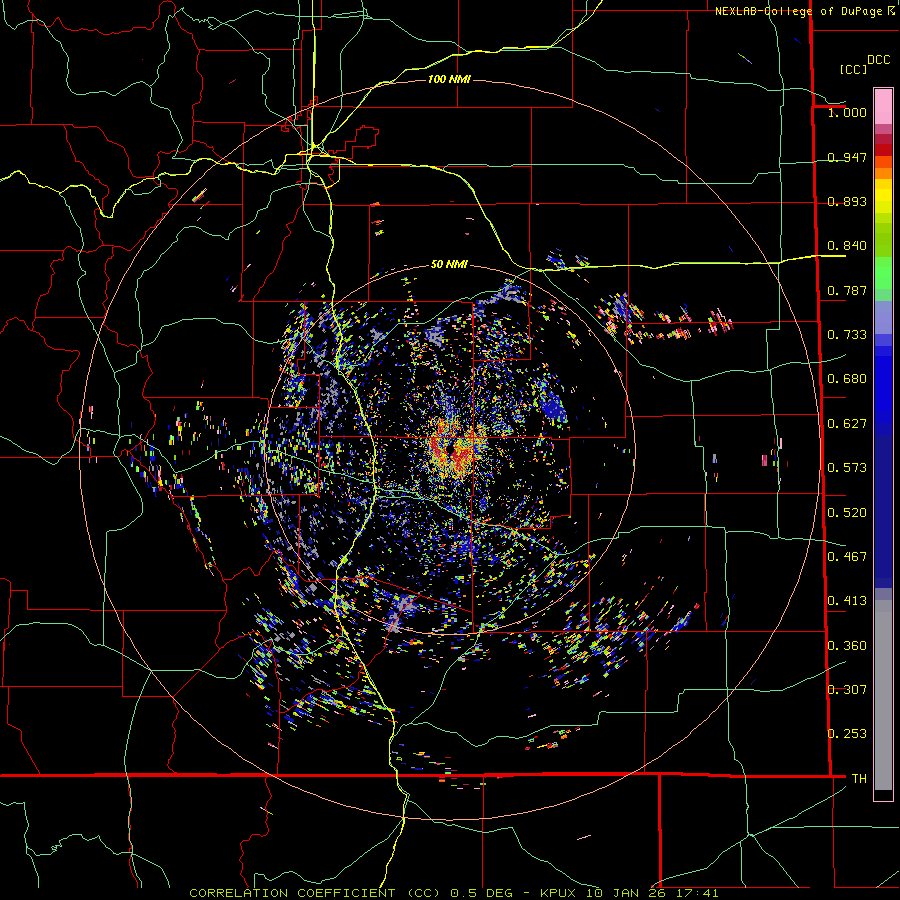900x900 pixels.
Task: Click the 0.360 legend value
Action: coord(847,646)
